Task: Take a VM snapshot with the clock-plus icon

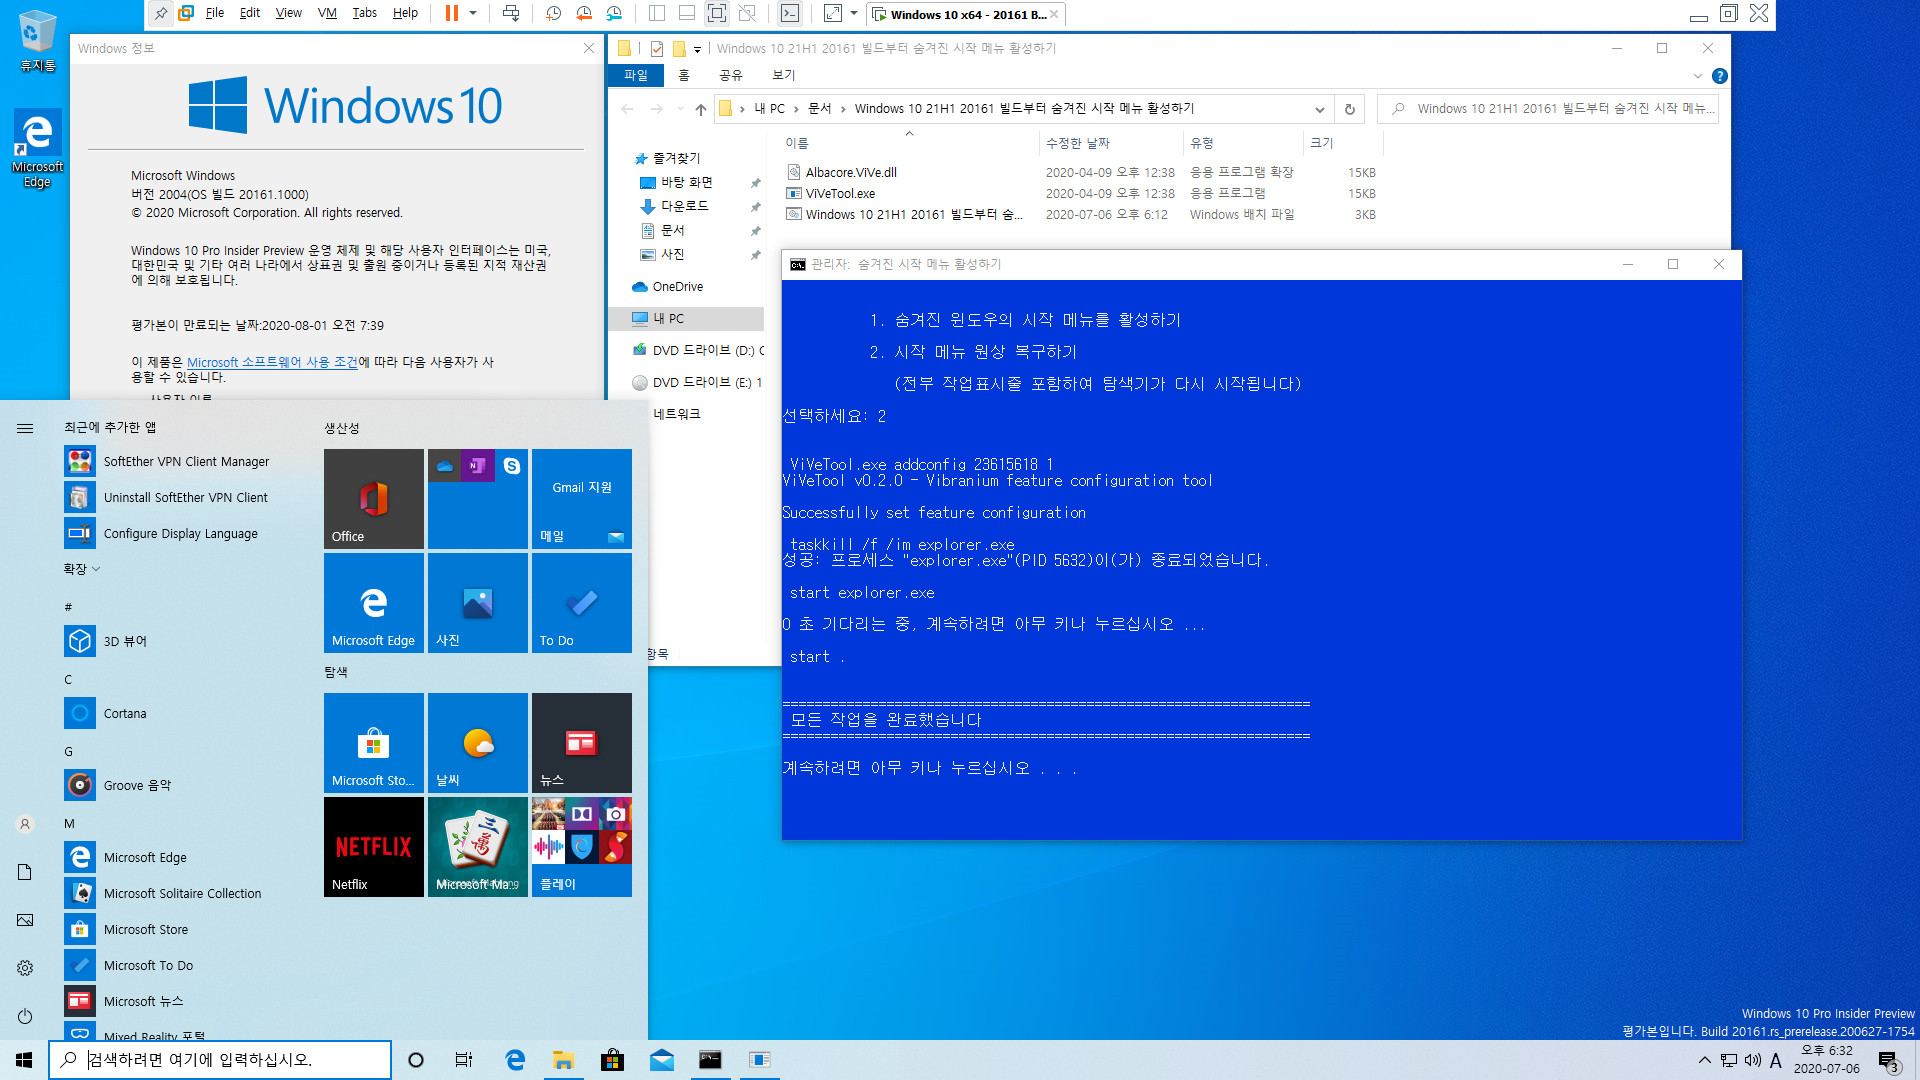Action: (554, 13)
